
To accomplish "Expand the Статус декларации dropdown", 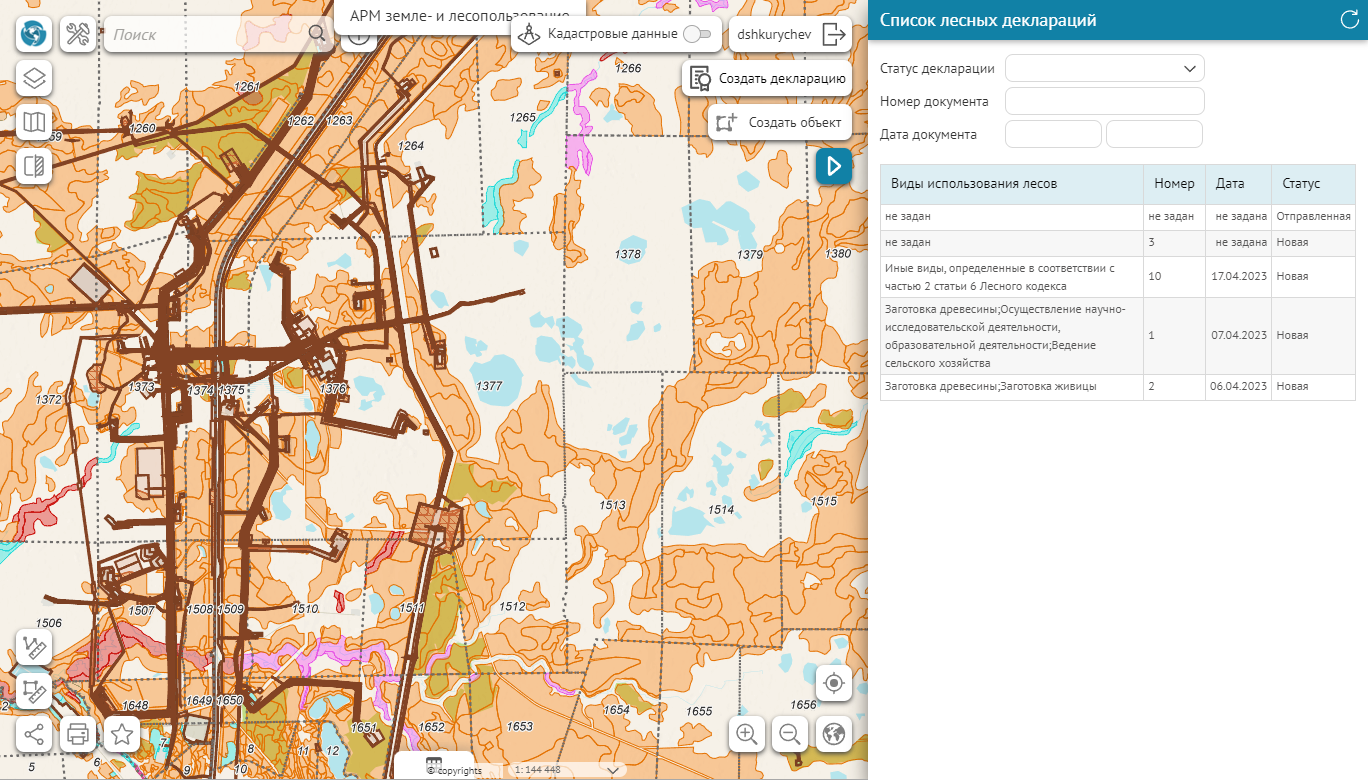I will click(x=1104, y=68).
